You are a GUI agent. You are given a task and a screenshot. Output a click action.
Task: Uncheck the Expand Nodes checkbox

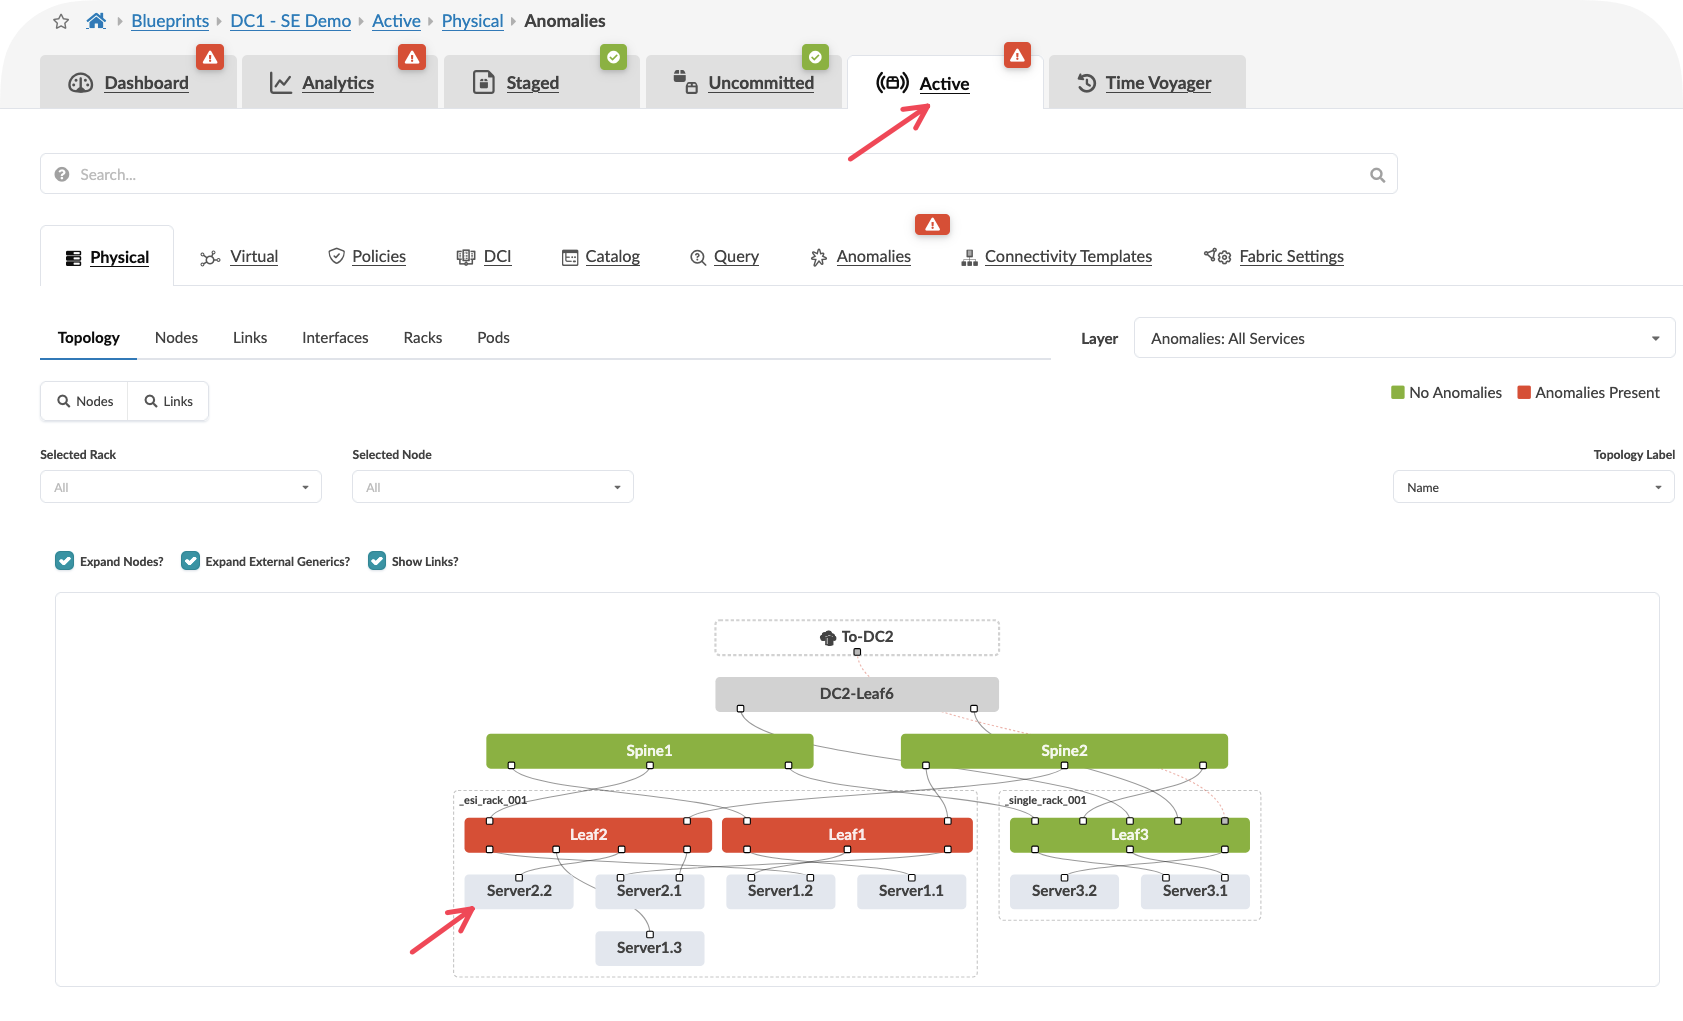tap(65, 561)
